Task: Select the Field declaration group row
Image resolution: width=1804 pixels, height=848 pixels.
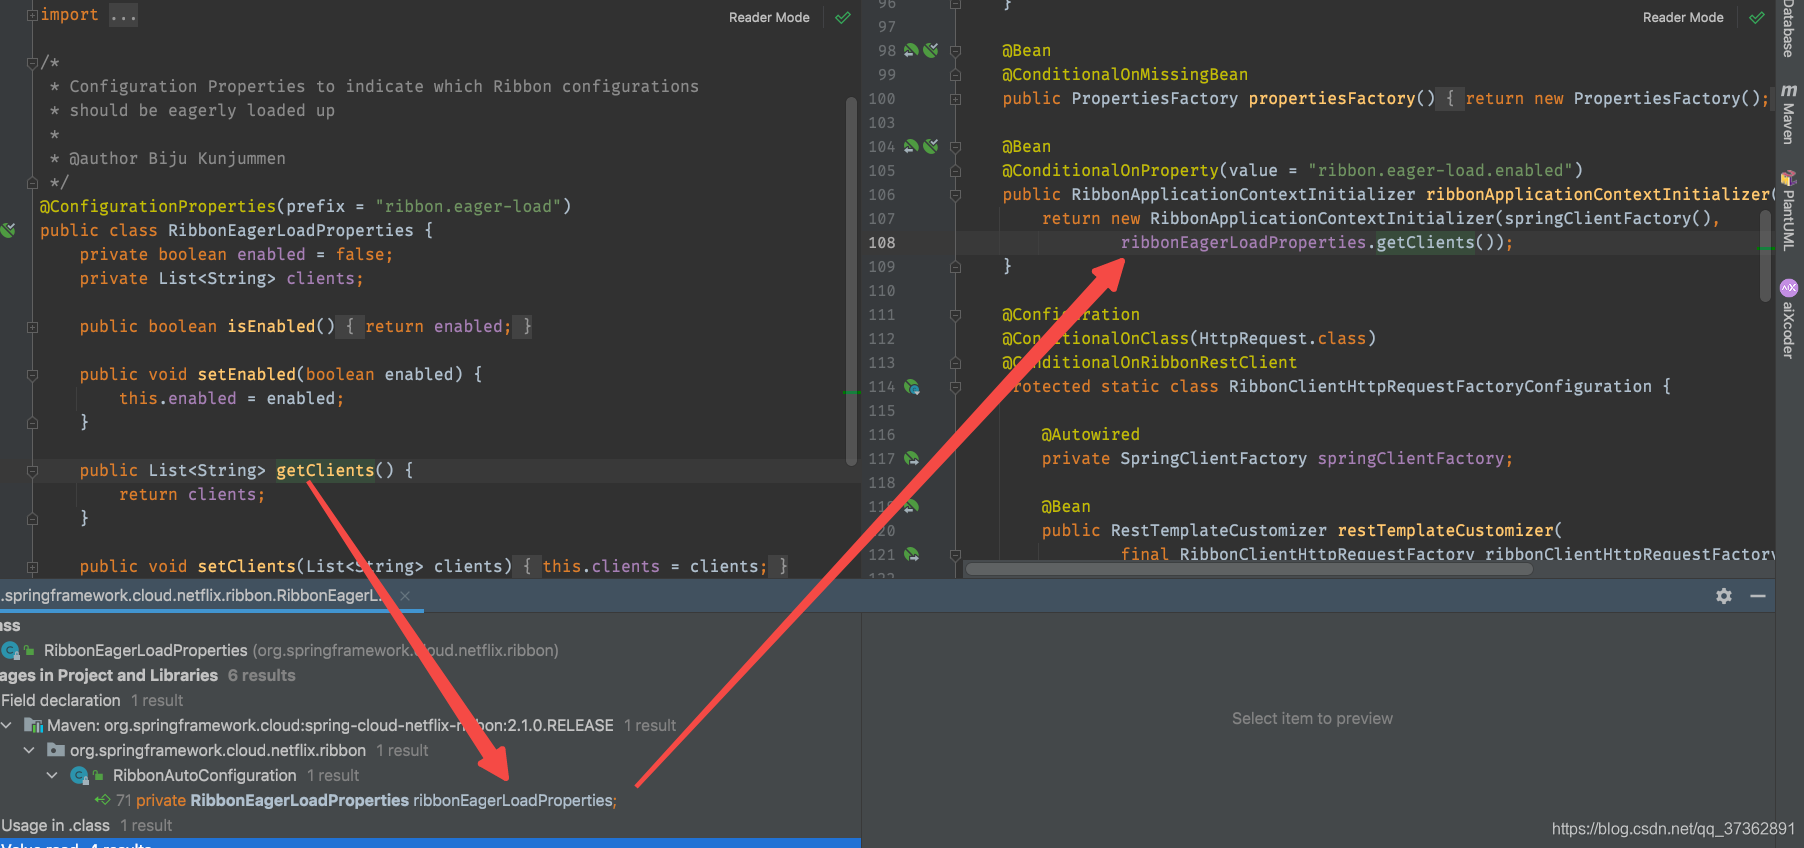Action: (92, 701)
